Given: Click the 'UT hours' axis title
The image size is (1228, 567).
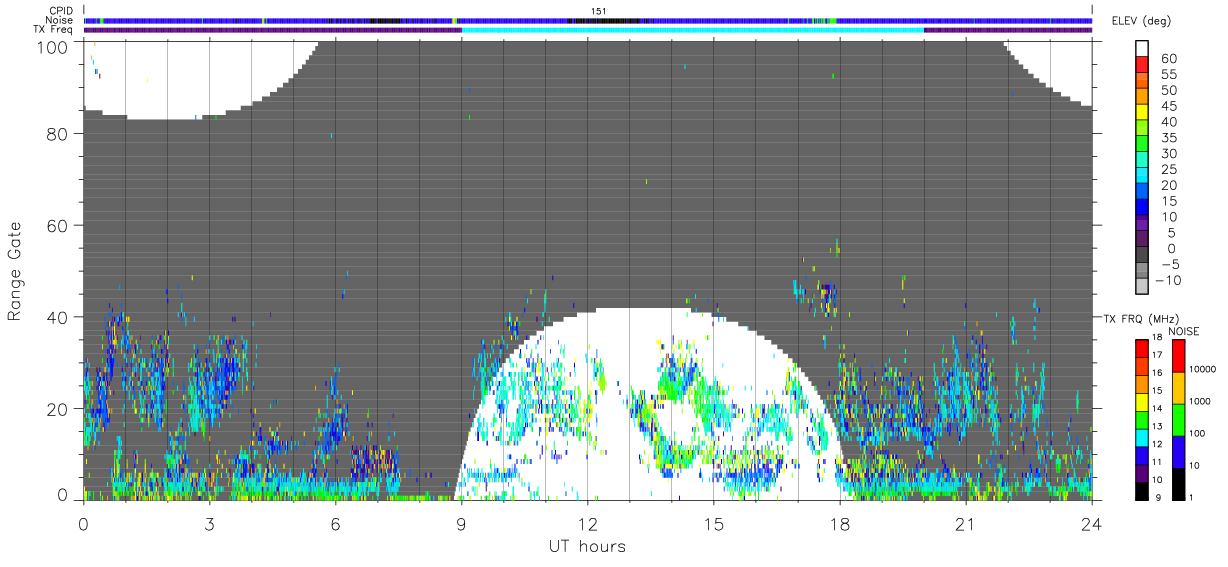Looking at the screenshot, I should coord(586,546).
